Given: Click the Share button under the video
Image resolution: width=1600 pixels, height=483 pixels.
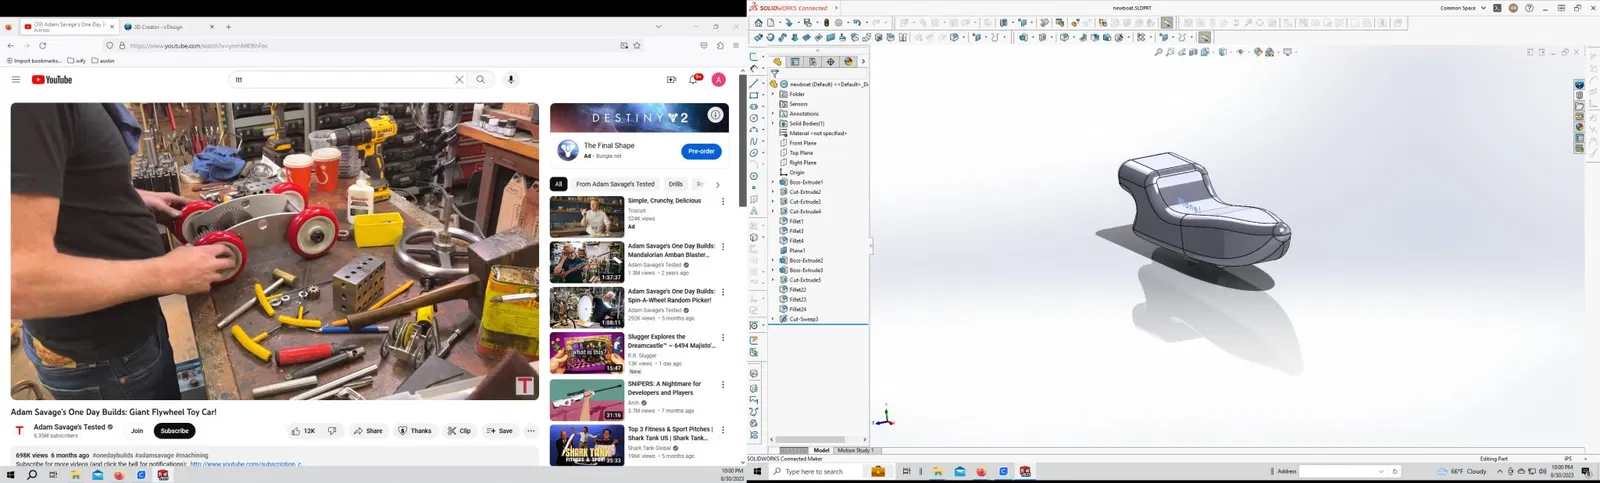Looking at the screenshot, I should 368,431.
